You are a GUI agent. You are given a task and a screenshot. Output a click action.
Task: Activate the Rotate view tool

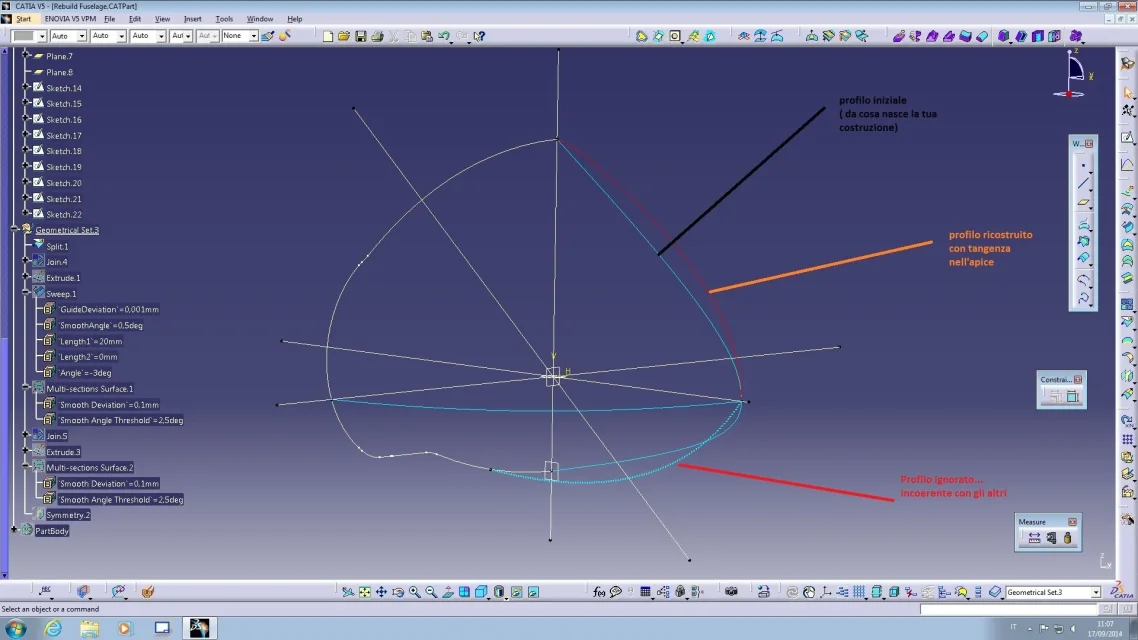tap(398, 592)
